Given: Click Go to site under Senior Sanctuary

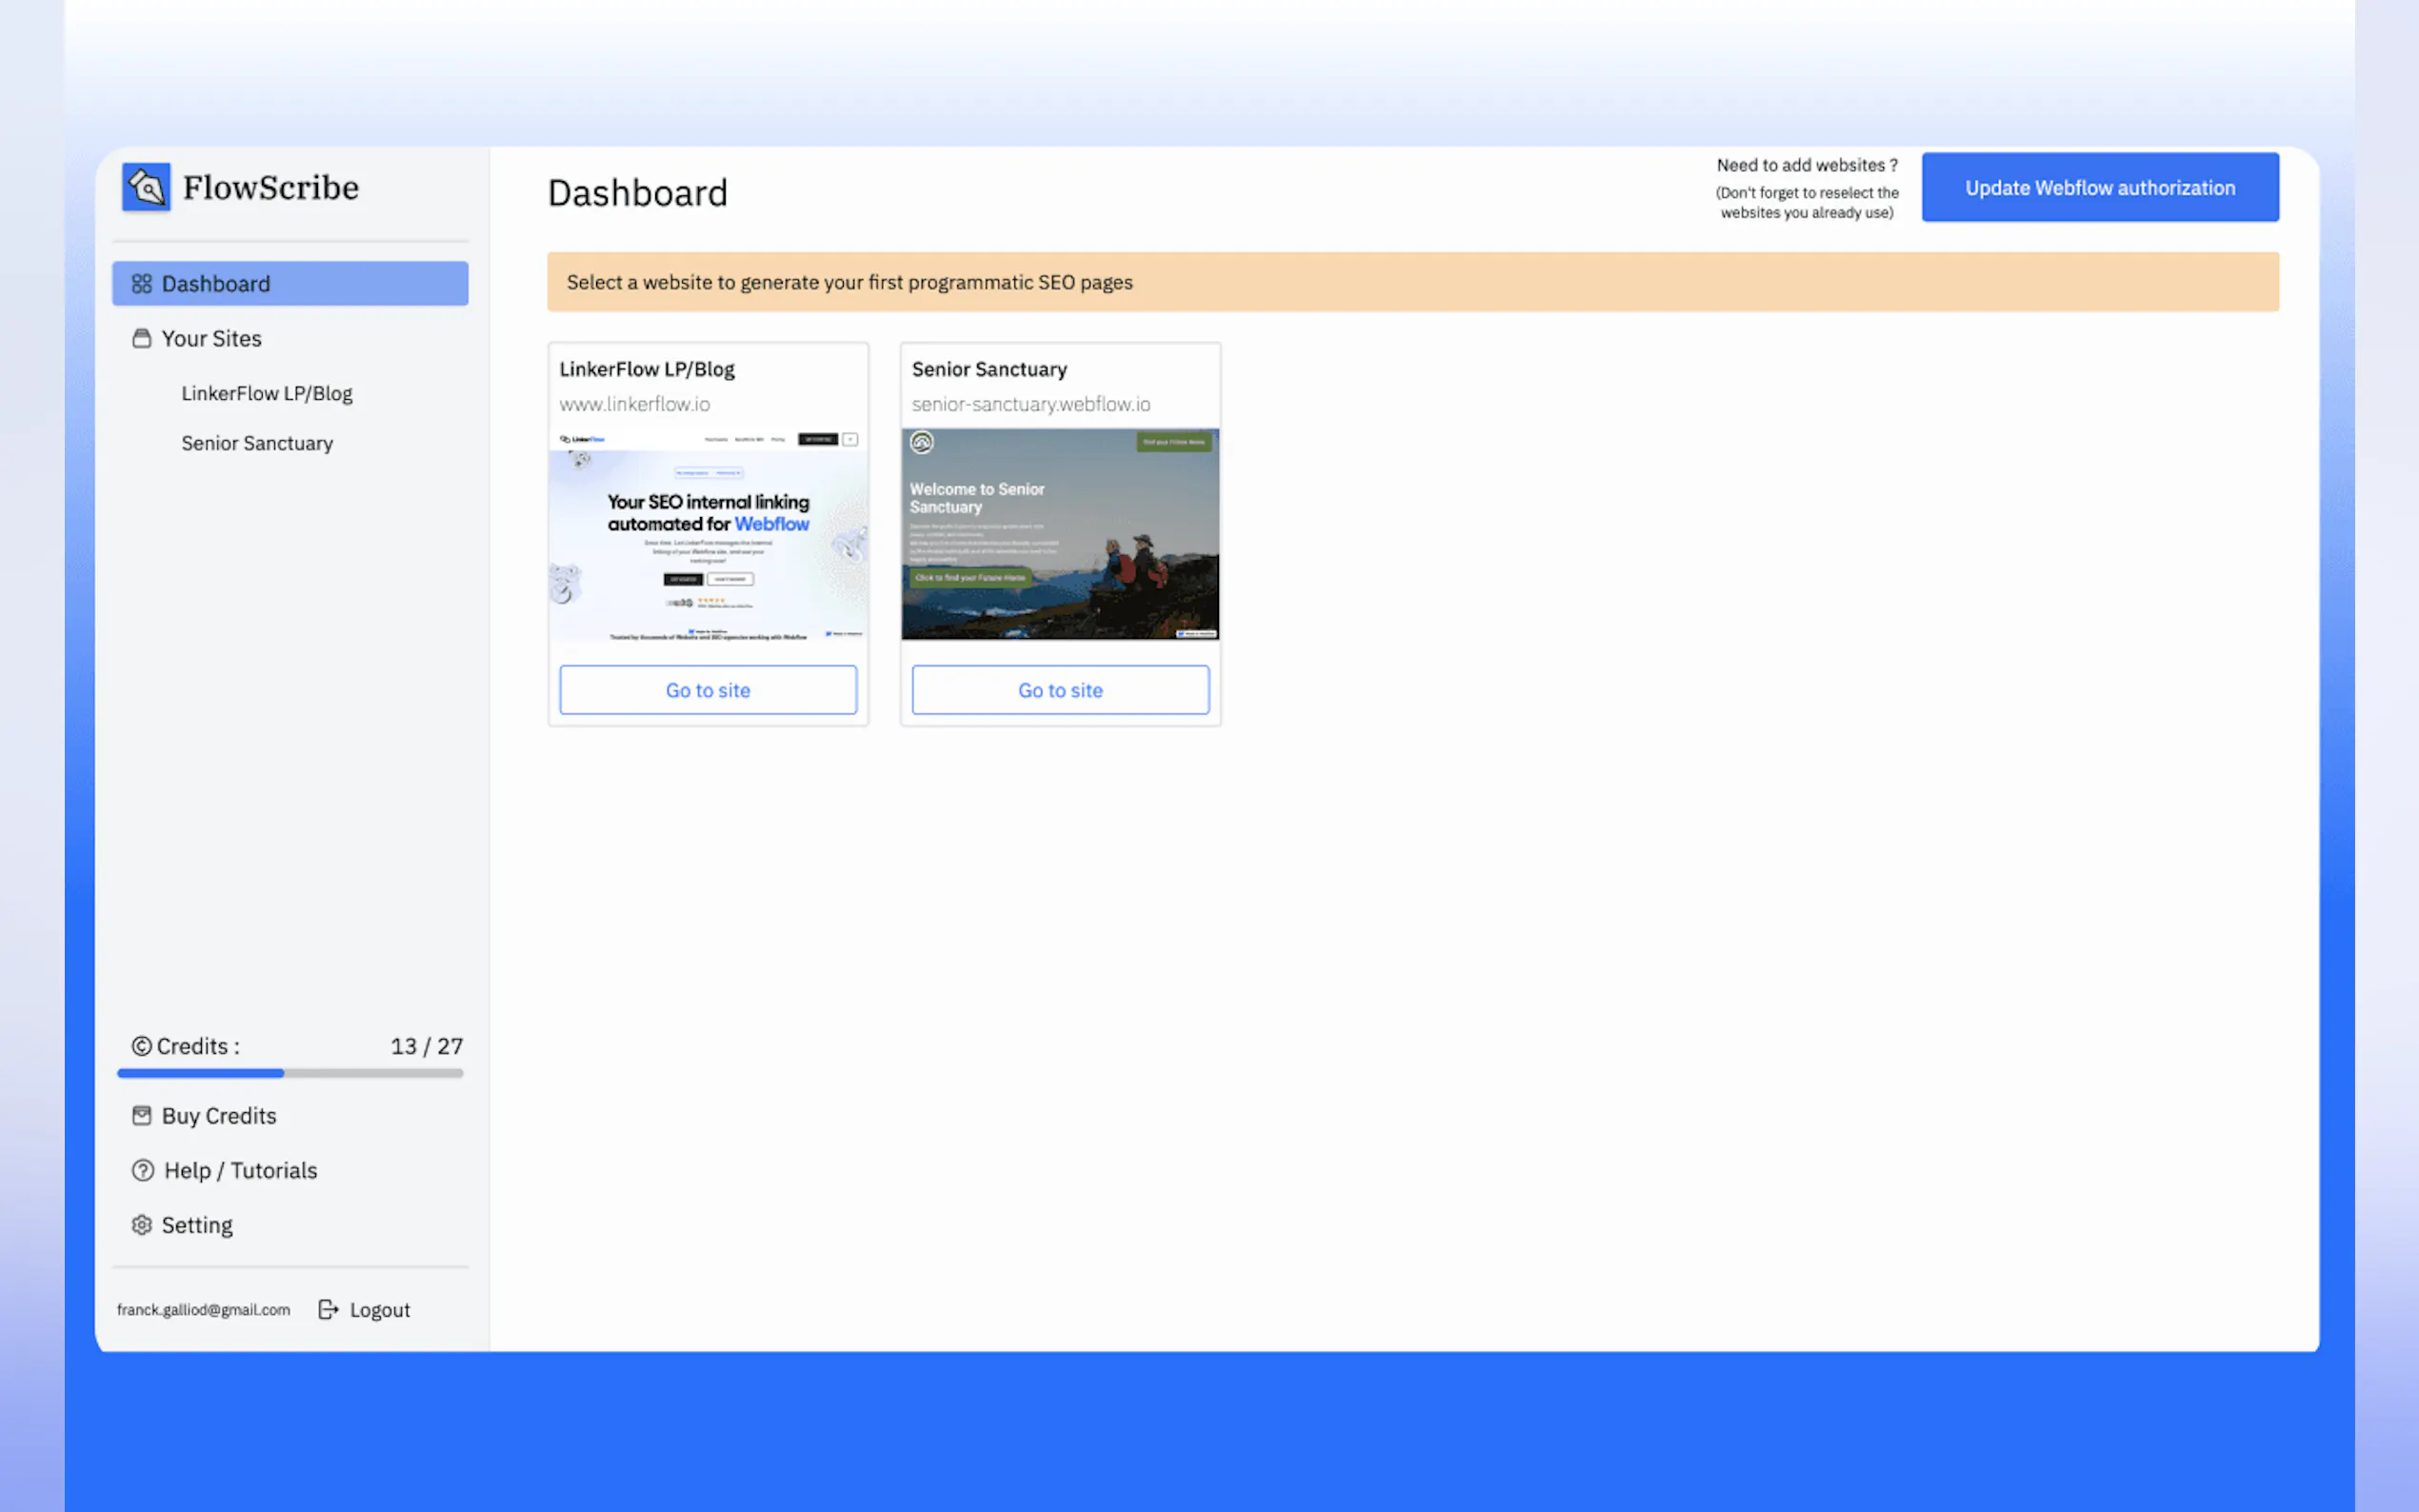Looking at the screenshot, I should pyautogui.click(x=1059, y=690).
